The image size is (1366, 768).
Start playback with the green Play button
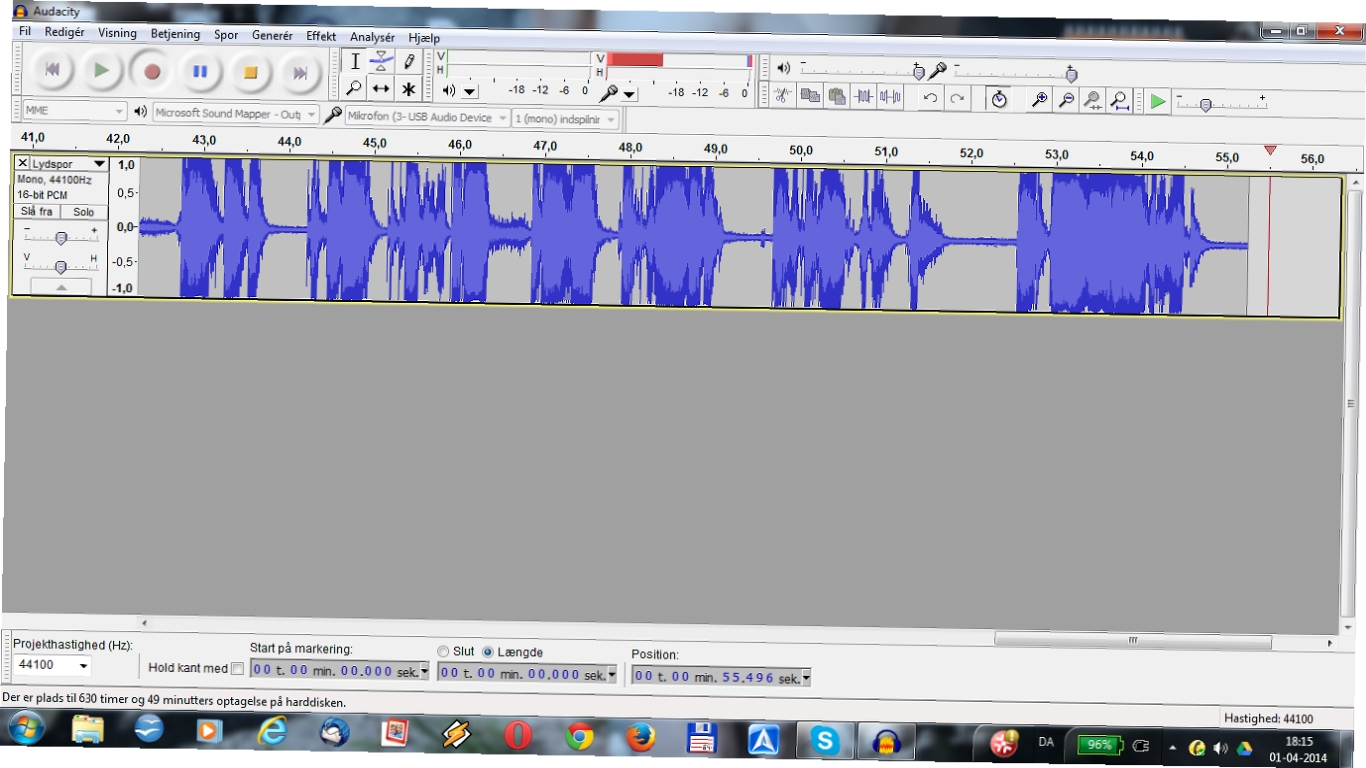[101, 71]
